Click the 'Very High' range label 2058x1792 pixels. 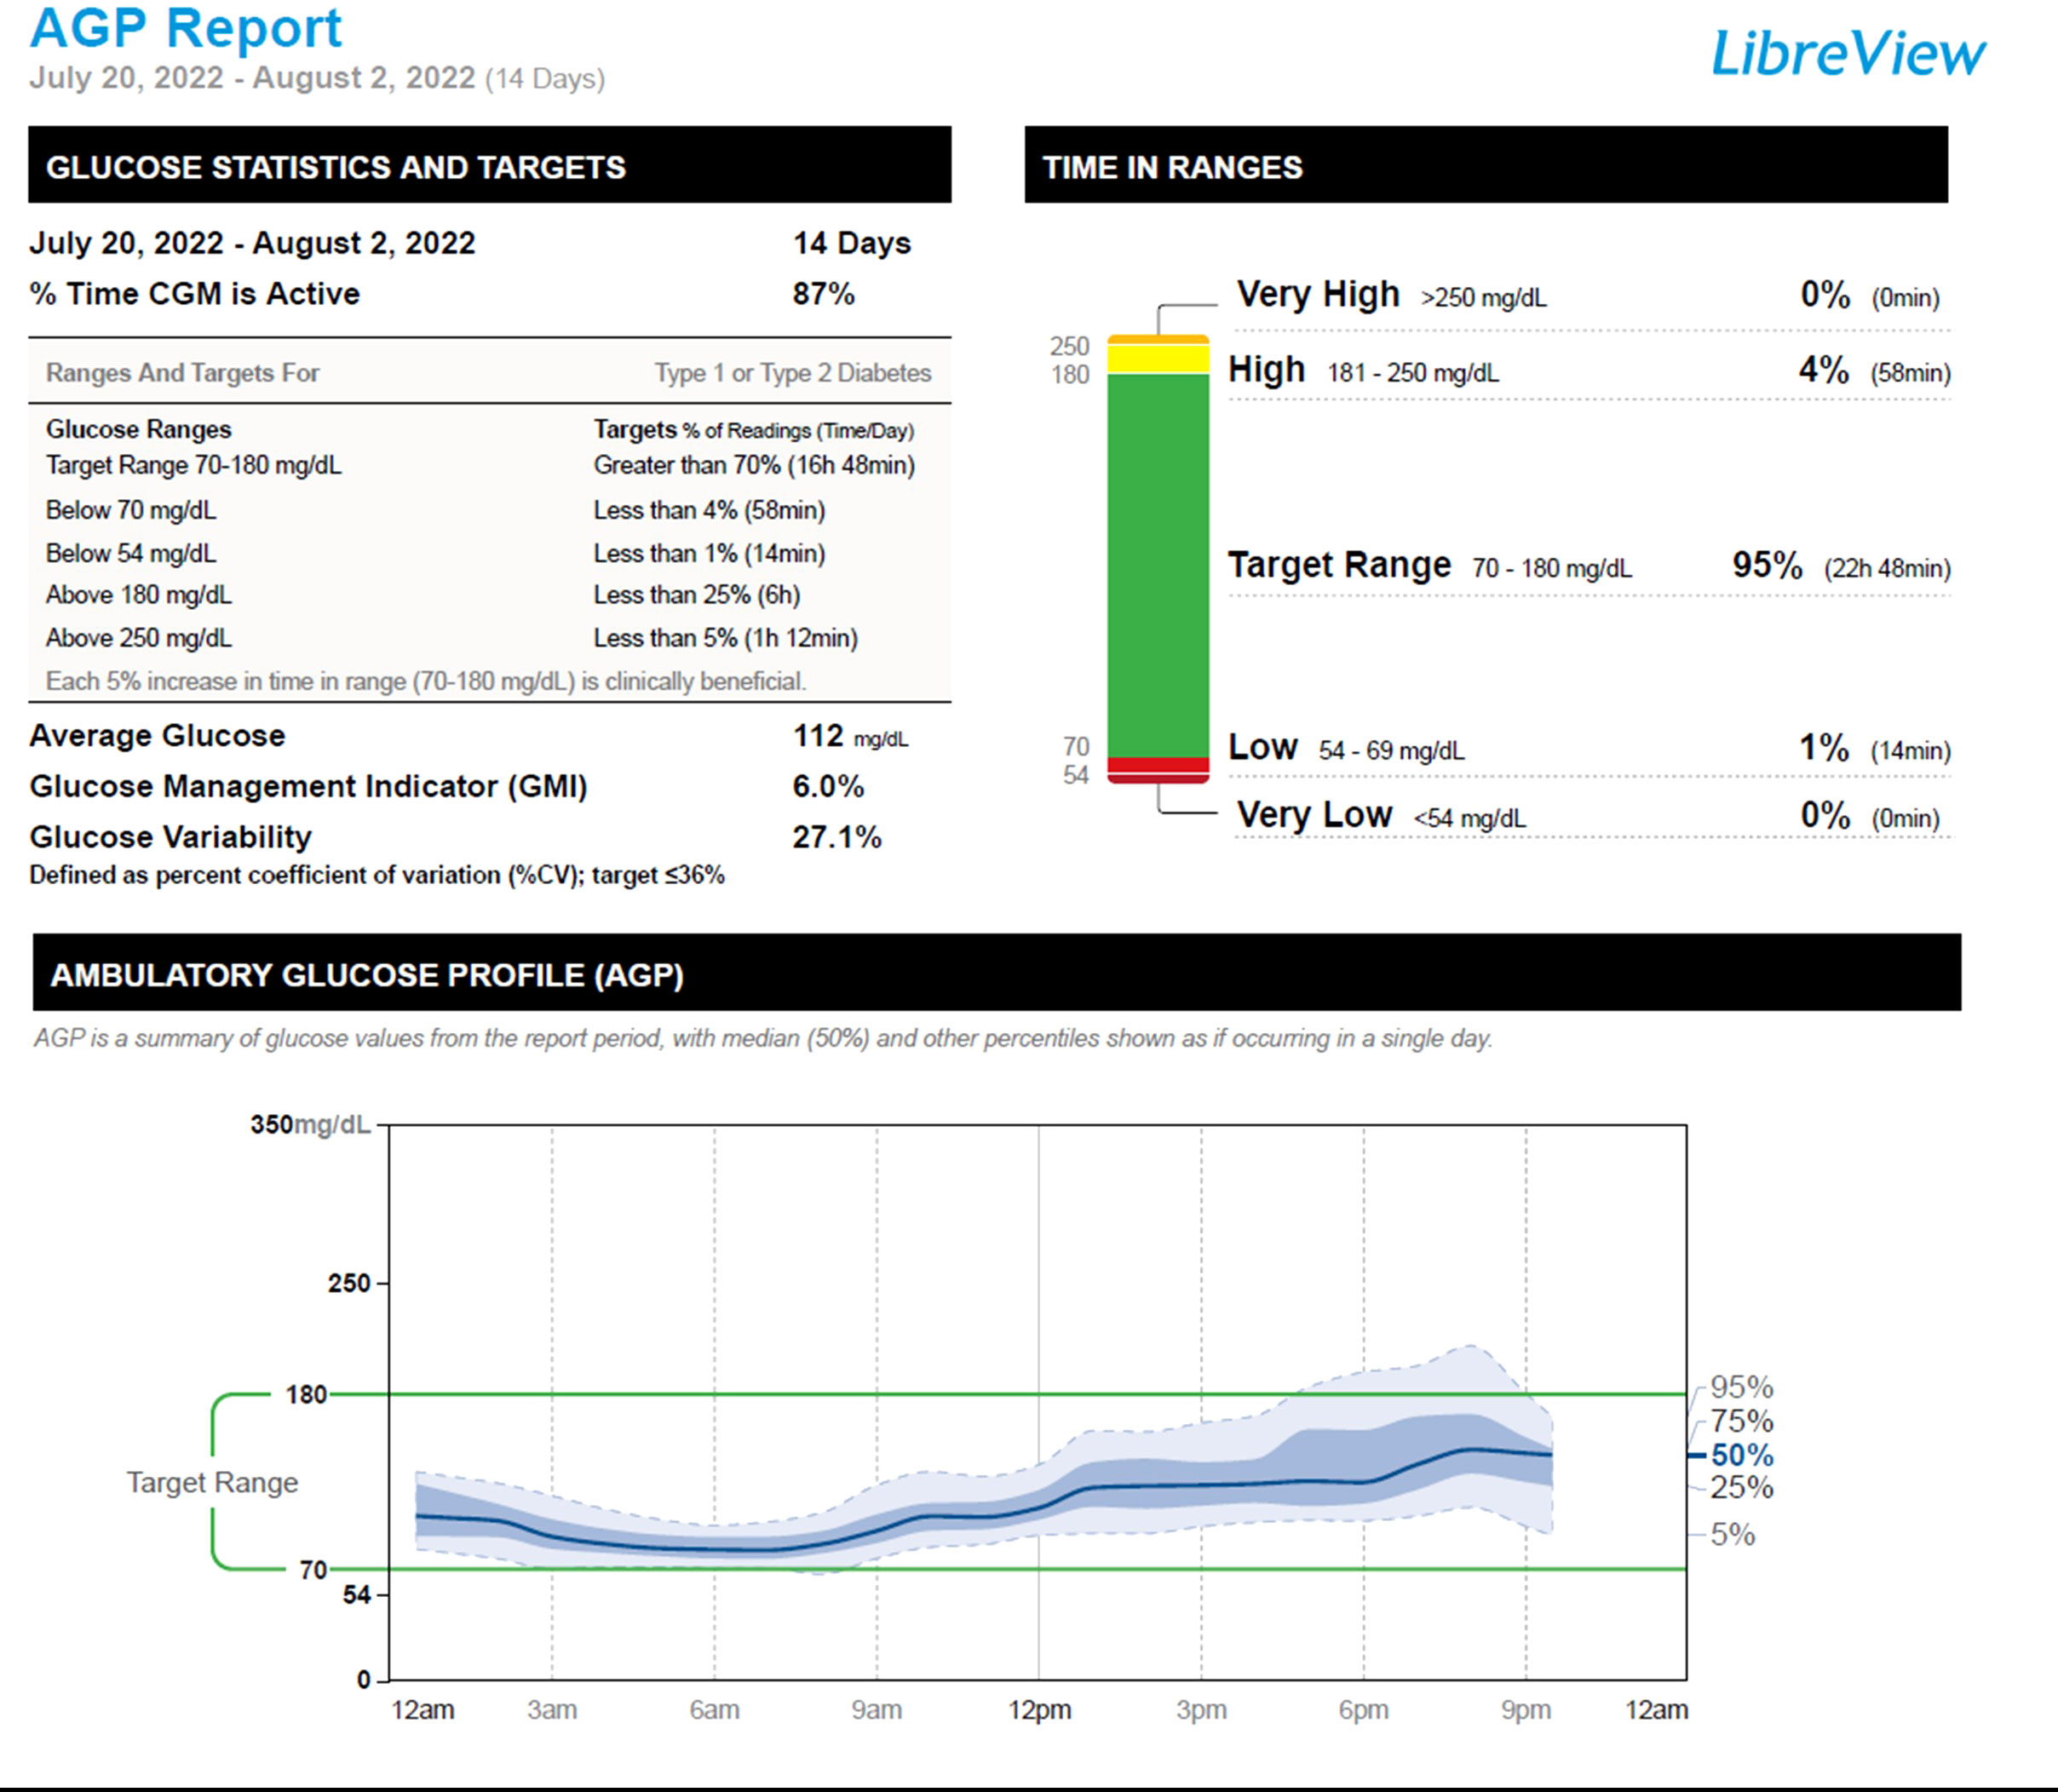[x=1318, y=294]
